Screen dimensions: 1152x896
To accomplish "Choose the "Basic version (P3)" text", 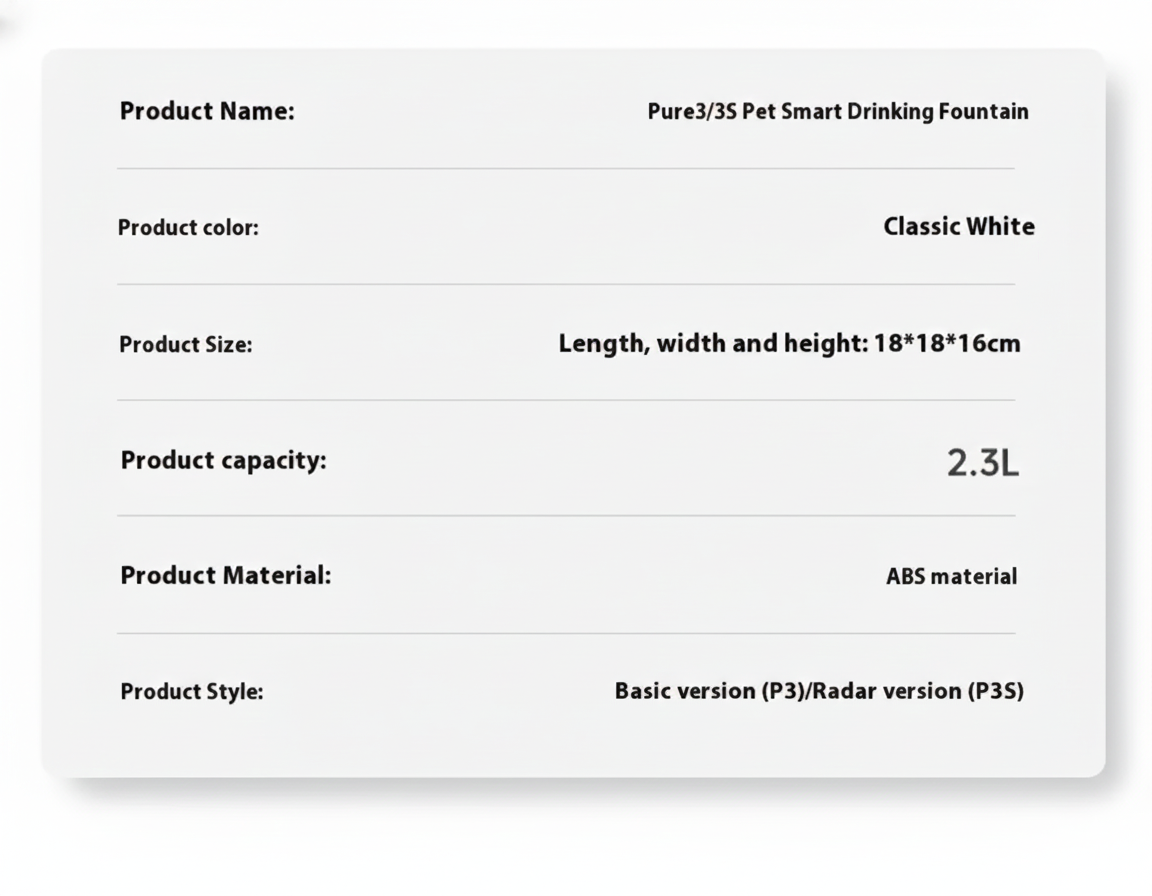I will click(709, 691).
